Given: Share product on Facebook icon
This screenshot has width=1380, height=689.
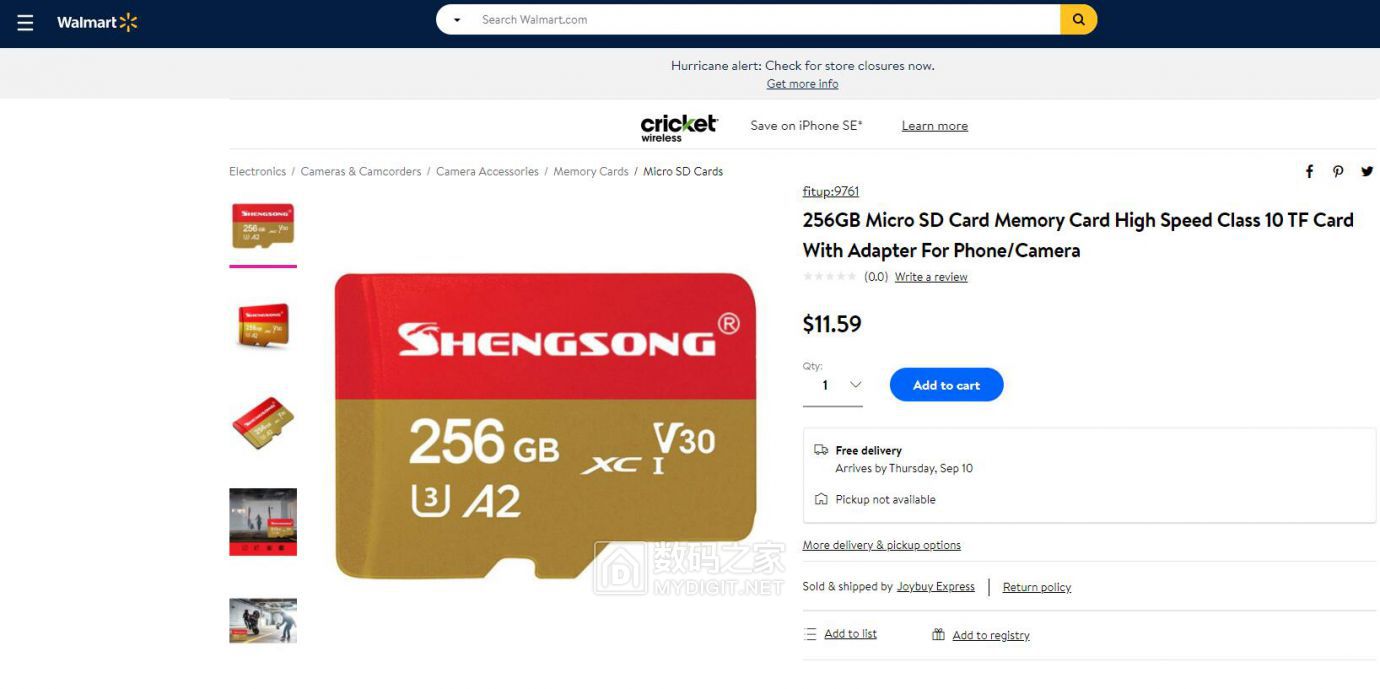Looking at the screenshot, I should point(1309,171).
